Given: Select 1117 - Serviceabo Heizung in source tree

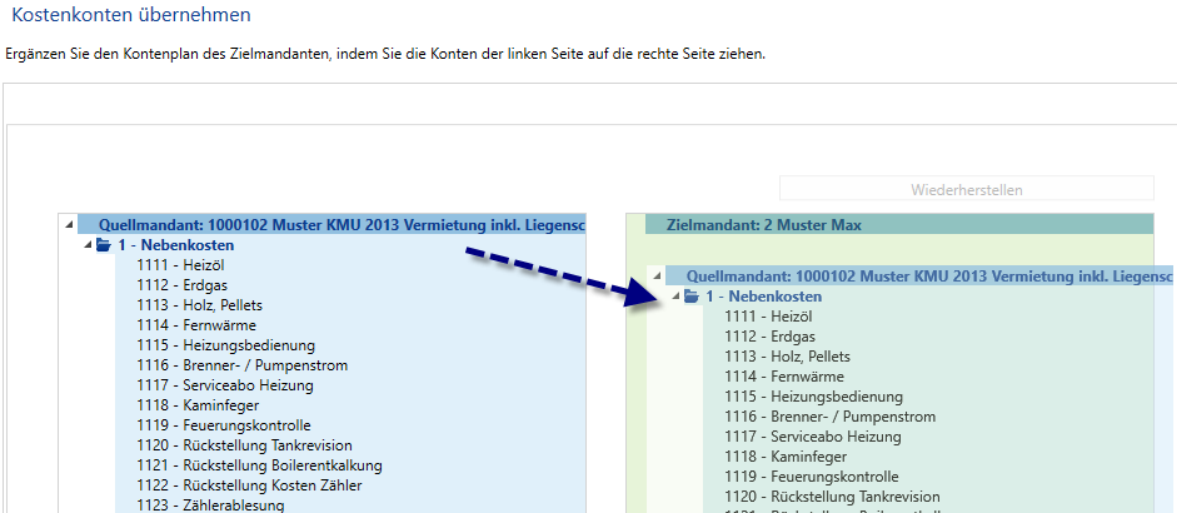Looking at the screenshot, I should pos(225,385).
